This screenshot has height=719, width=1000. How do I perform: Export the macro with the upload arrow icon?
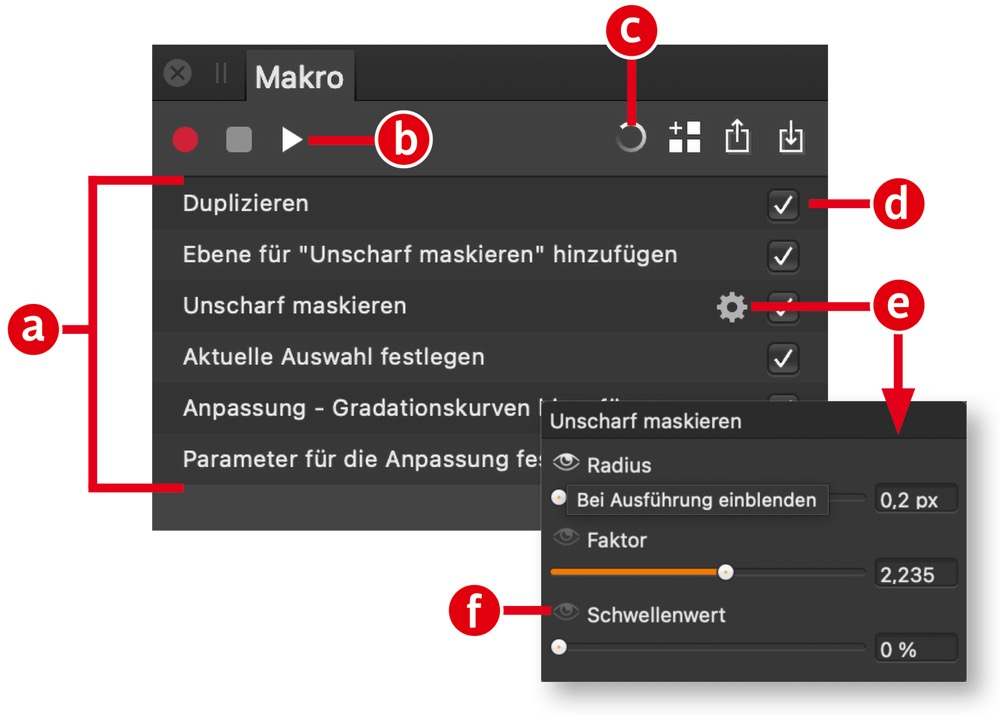(x=737, y=136)
